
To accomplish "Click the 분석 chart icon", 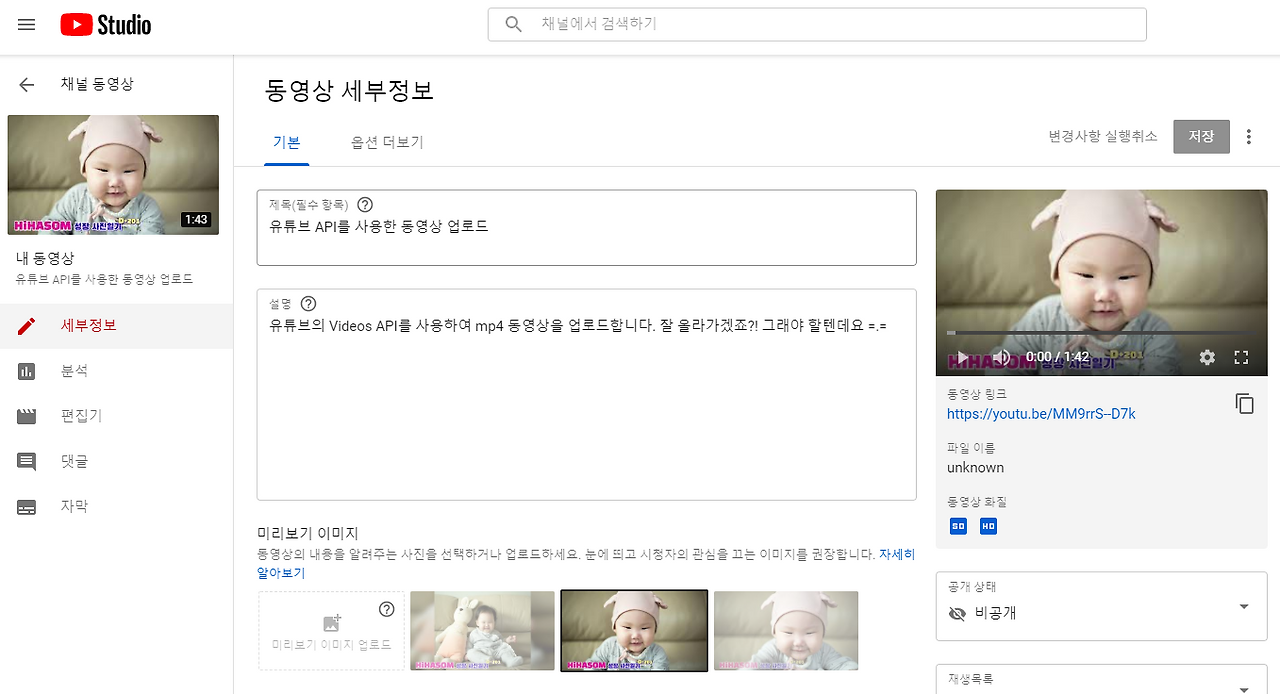I will coord(27,371).
